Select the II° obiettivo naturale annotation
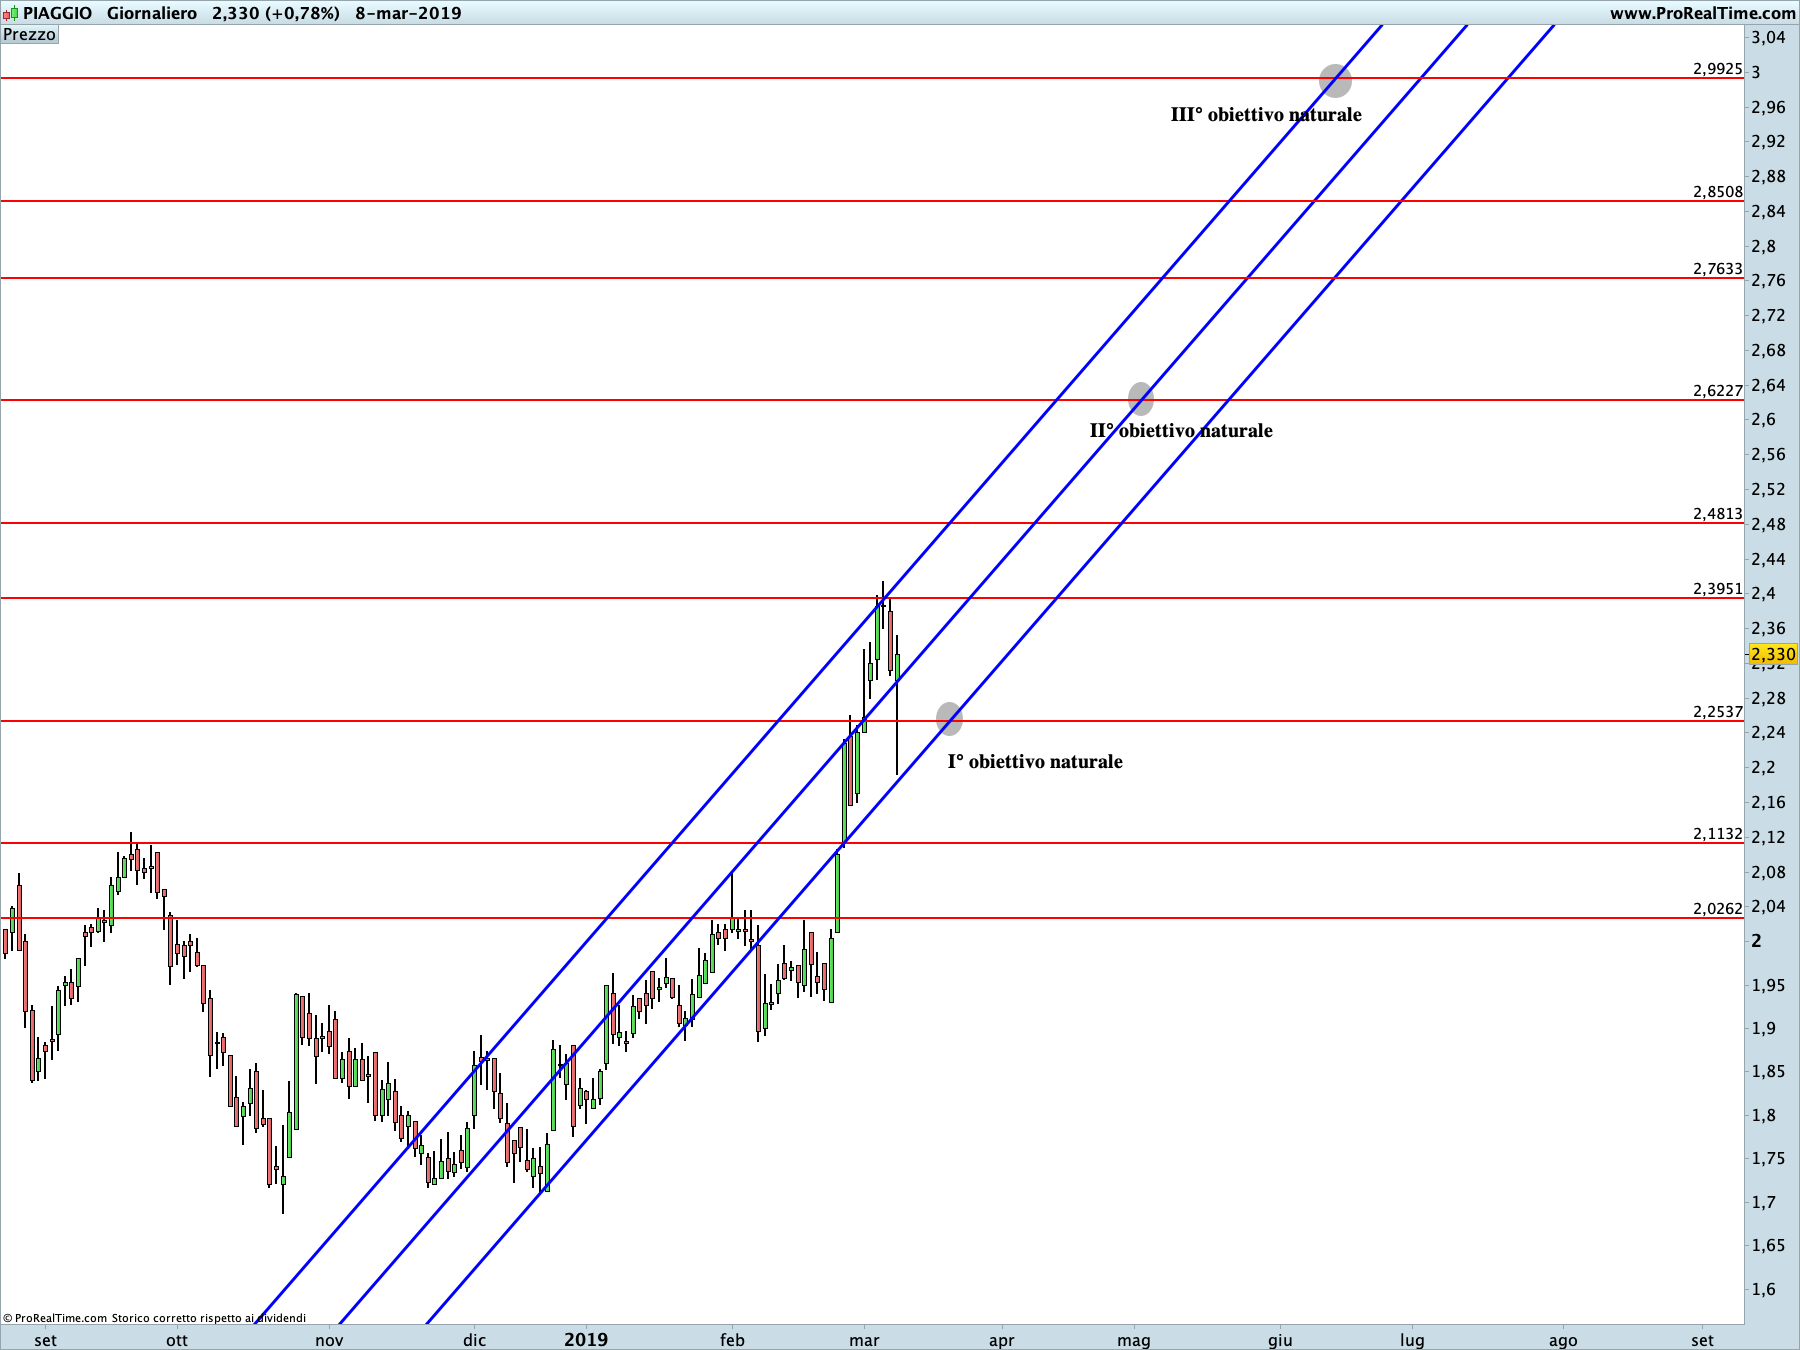Viewport: 1800px width, 1350px height. pyautogui.click(x=1181, y=431)
